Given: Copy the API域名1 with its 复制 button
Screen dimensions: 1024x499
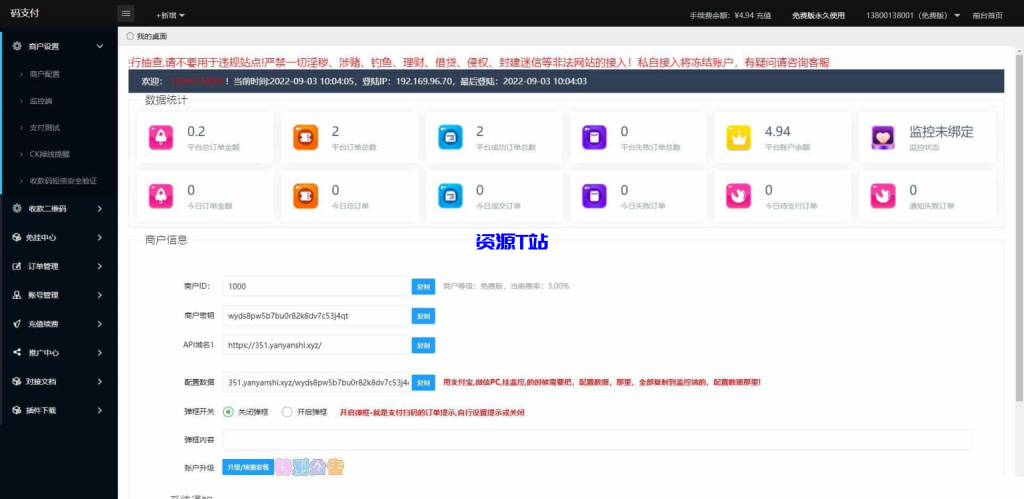Looking at the screenshot, I should click(423, 345).
